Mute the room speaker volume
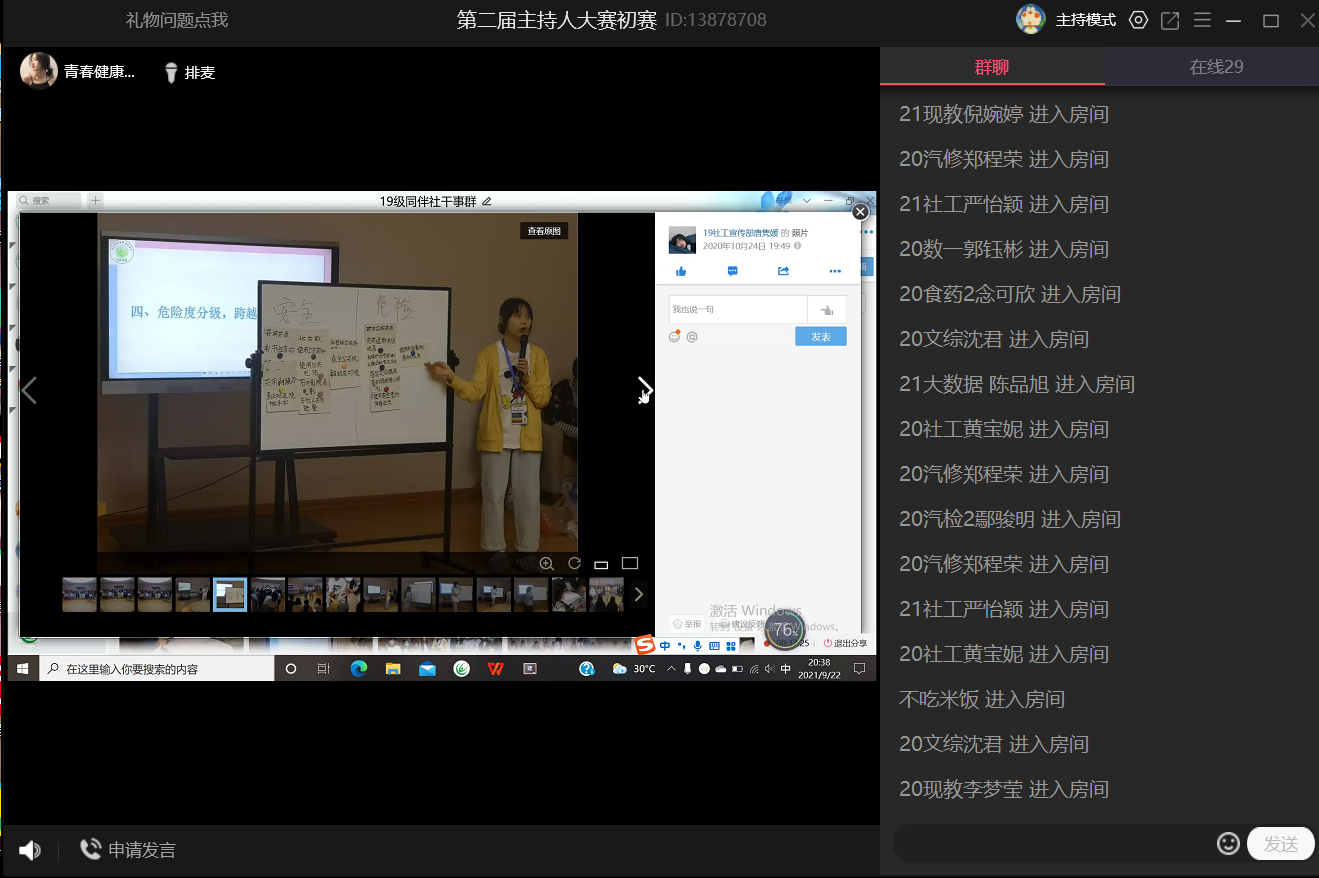This screenshot has width=1319, height=878. coord(30,850)
